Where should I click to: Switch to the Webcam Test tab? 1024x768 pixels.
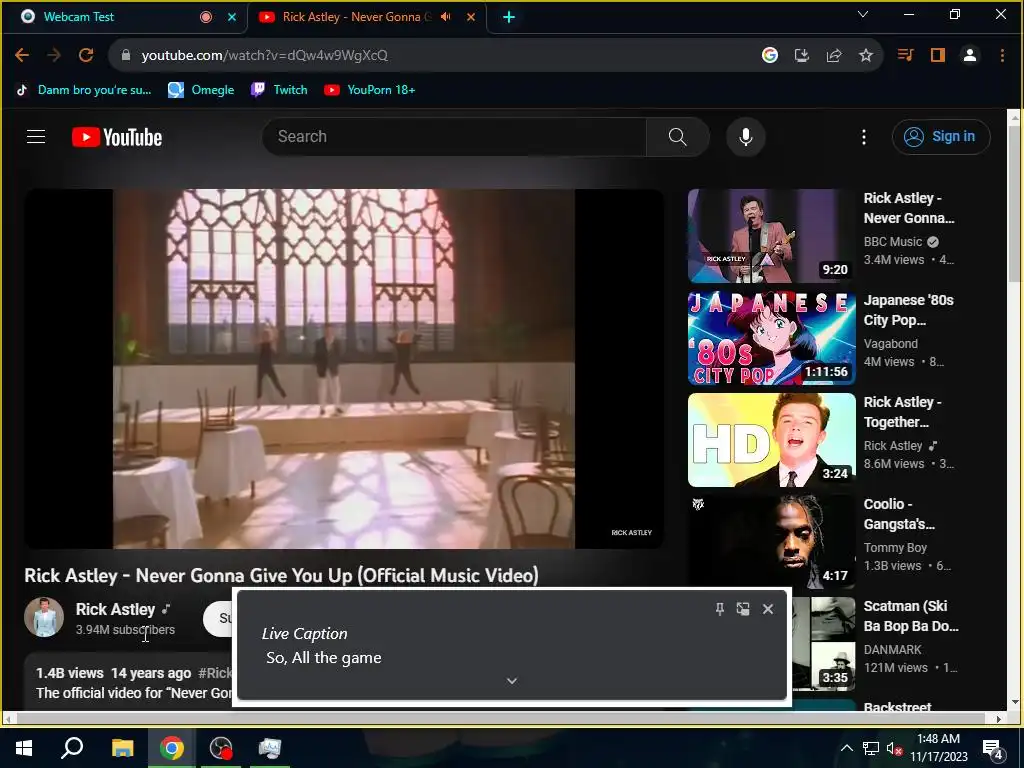(x=125, y=17)
